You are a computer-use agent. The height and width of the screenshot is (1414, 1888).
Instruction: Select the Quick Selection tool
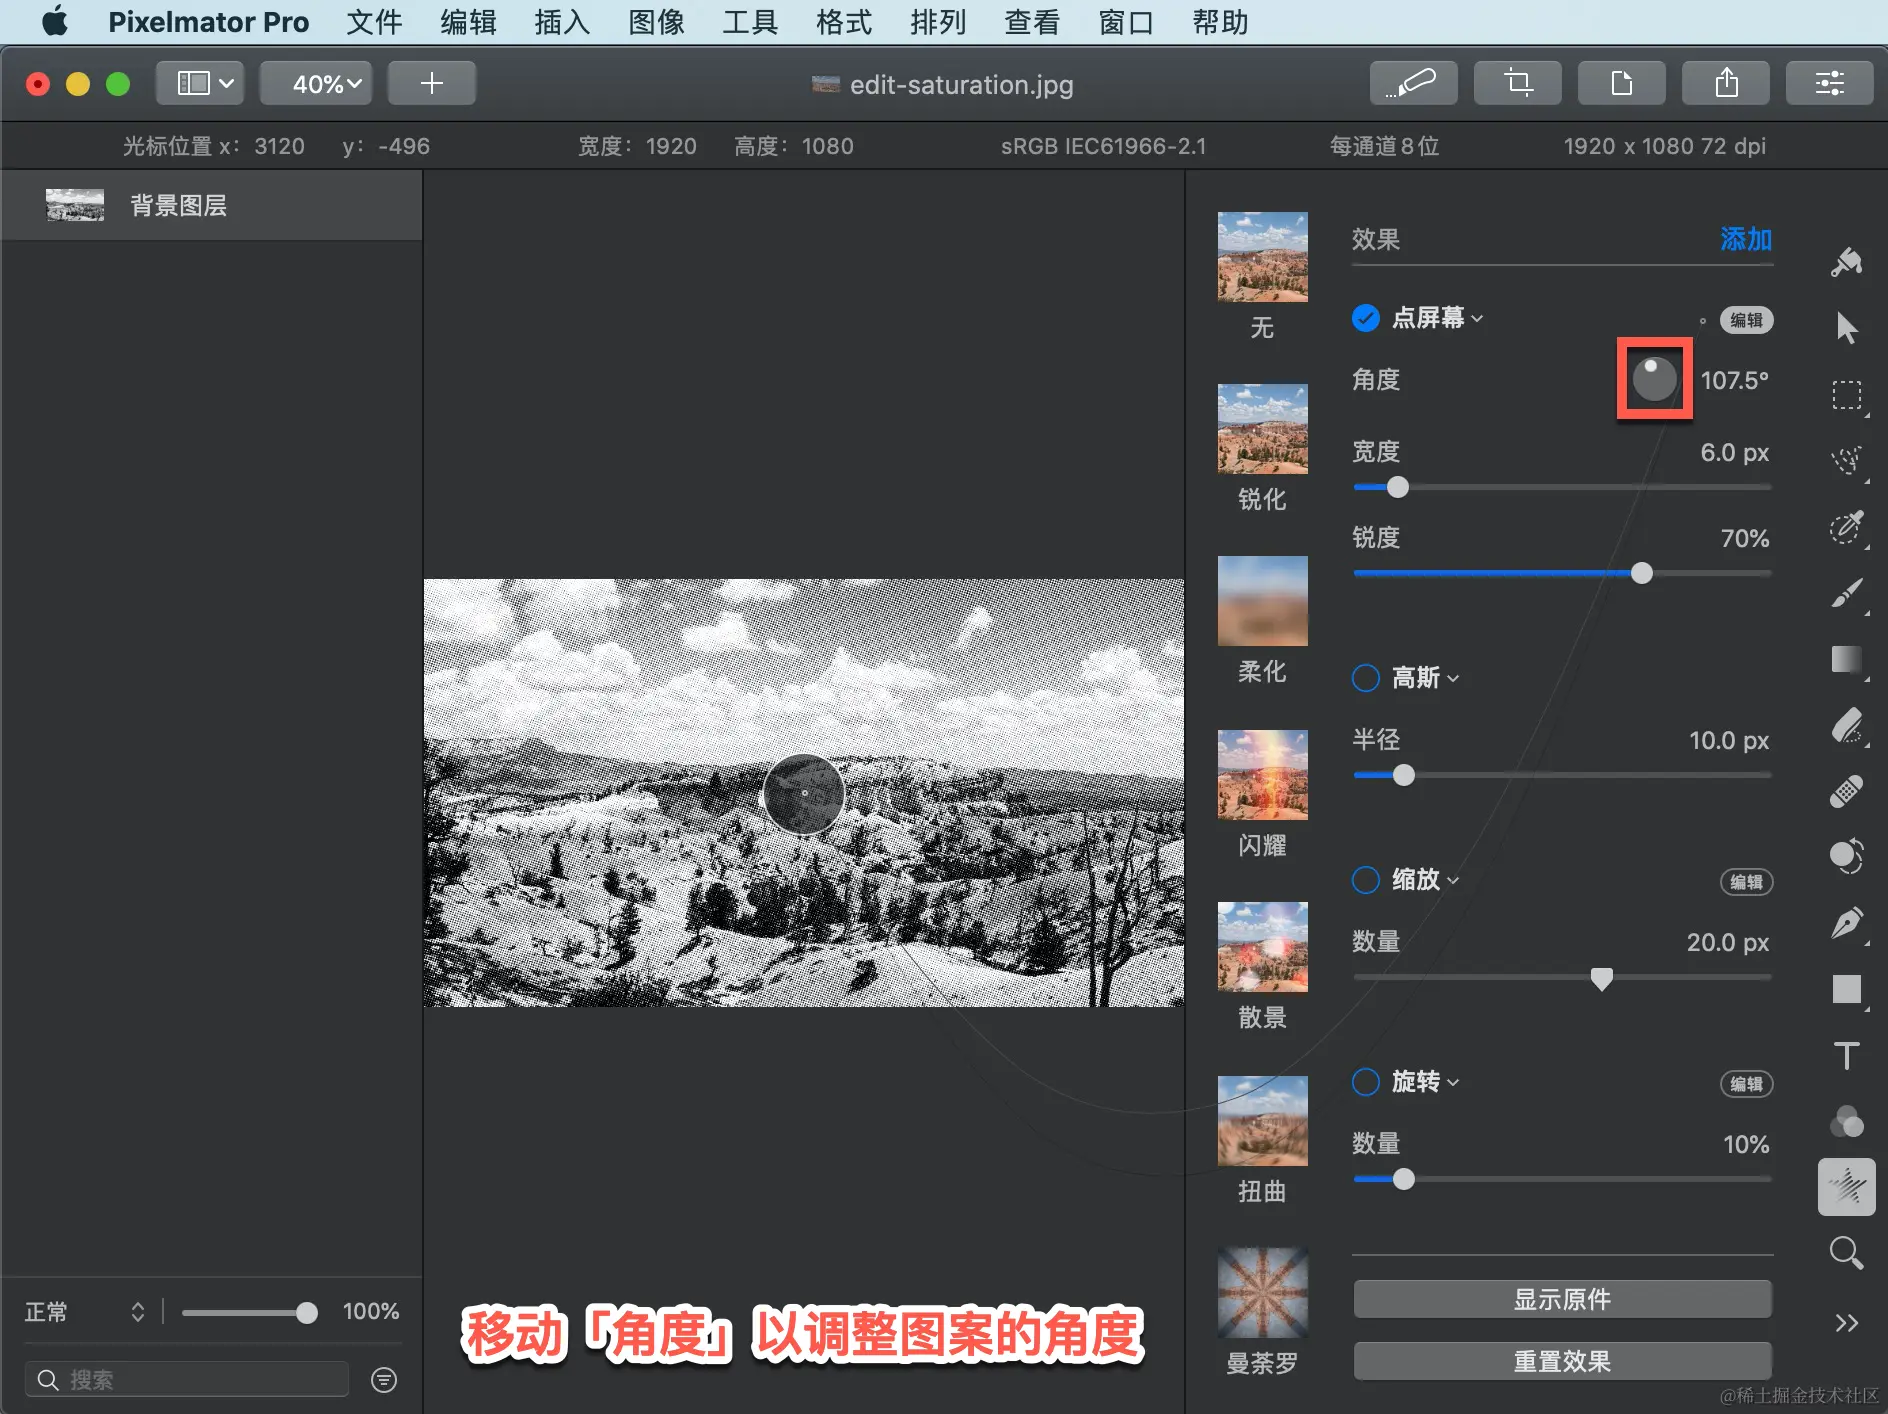(1846, 527)
